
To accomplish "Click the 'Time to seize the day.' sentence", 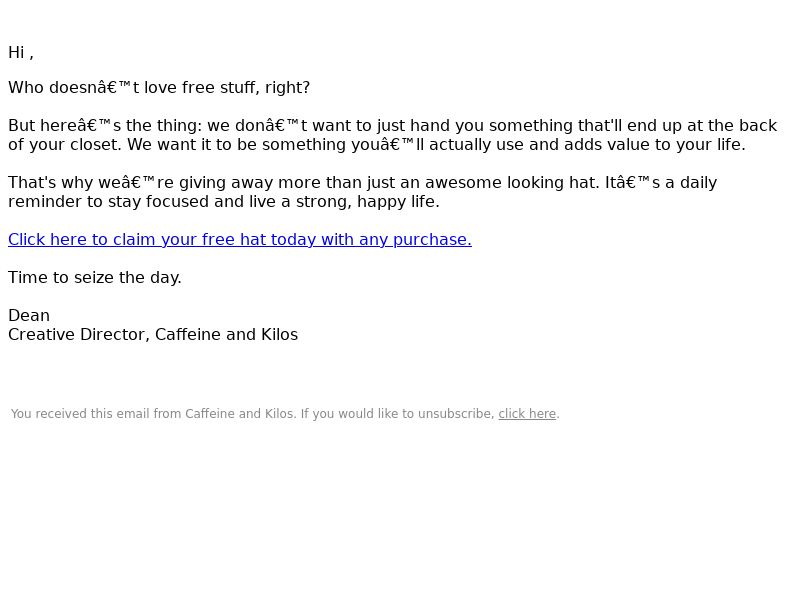I will click(95, 278).
